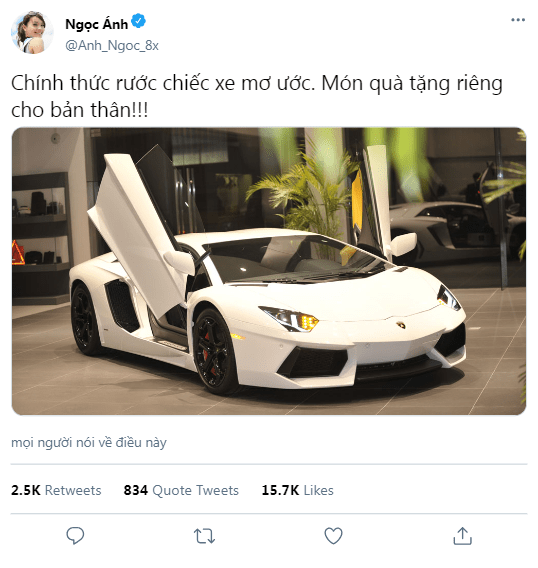
Task: Enlarge the white Lamborghini photo
Action: click(x=269, y=271)
